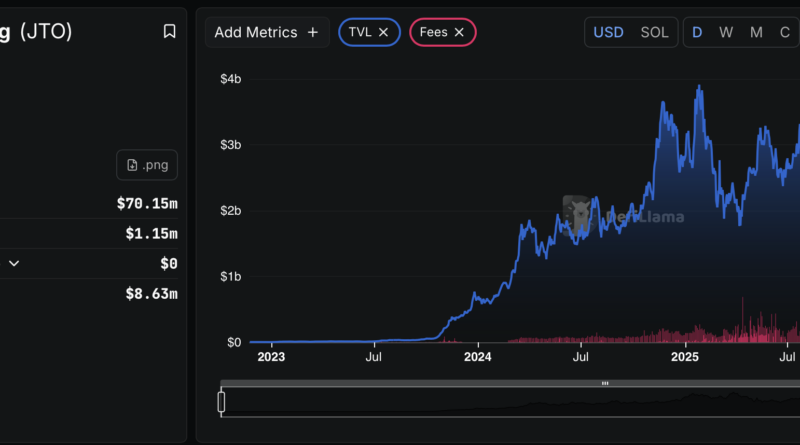
Task: Remove the TVL metric with its X
Action: click(x=384, y=32)
